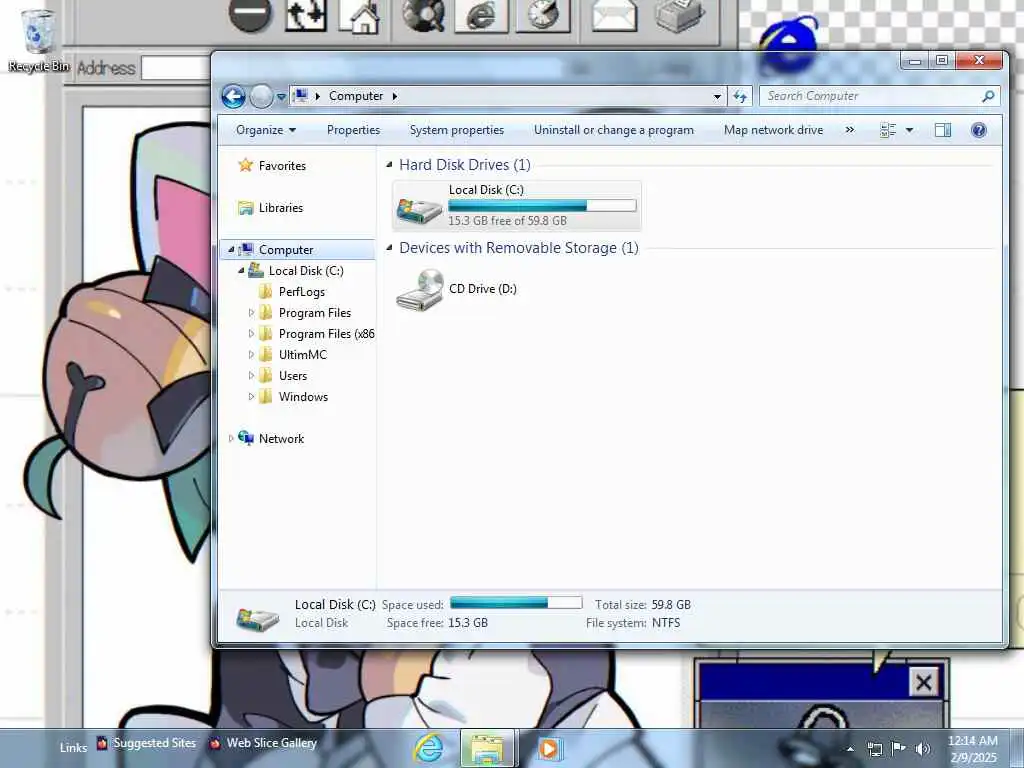Select the Windows folder in the tree

pos(303,396)
